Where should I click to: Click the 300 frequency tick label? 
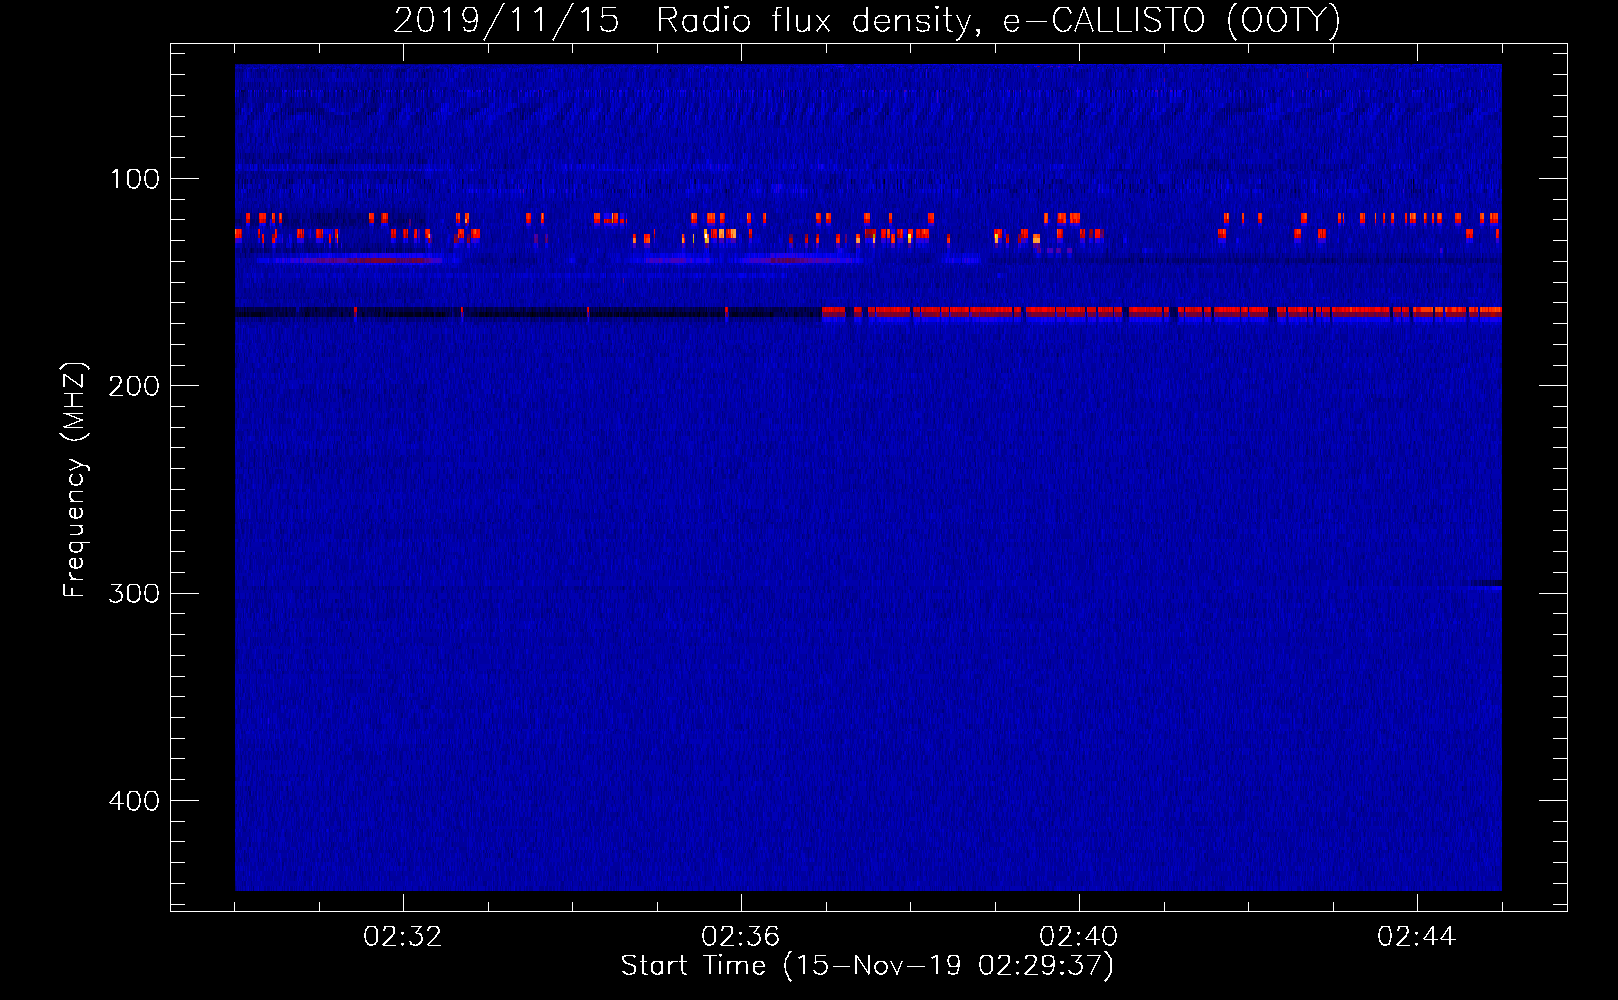tap(134, 593)
